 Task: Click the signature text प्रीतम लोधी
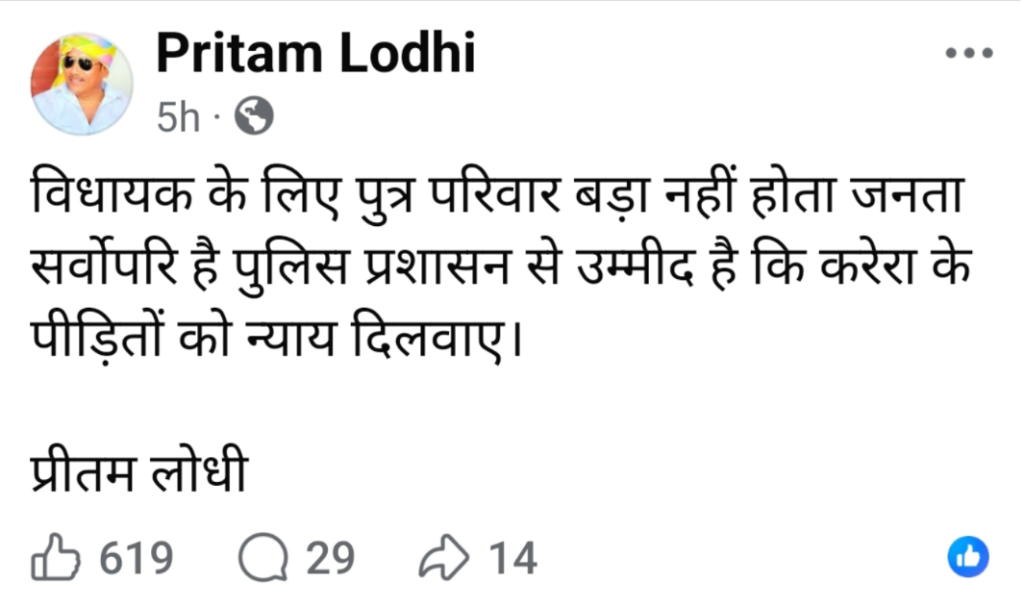pos(134,469)
